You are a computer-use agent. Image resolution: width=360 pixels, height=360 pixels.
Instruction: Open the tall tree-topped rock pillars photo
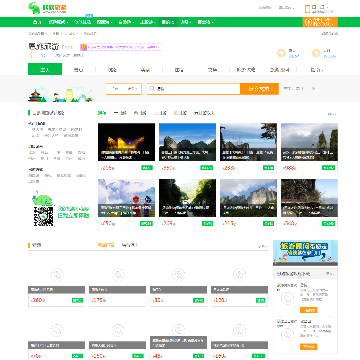click(x=309, y=142)
